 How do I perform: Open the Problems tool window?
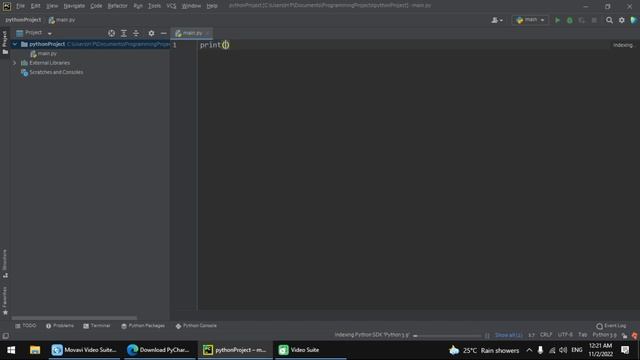pyautogui.click(x=60, y=326)
